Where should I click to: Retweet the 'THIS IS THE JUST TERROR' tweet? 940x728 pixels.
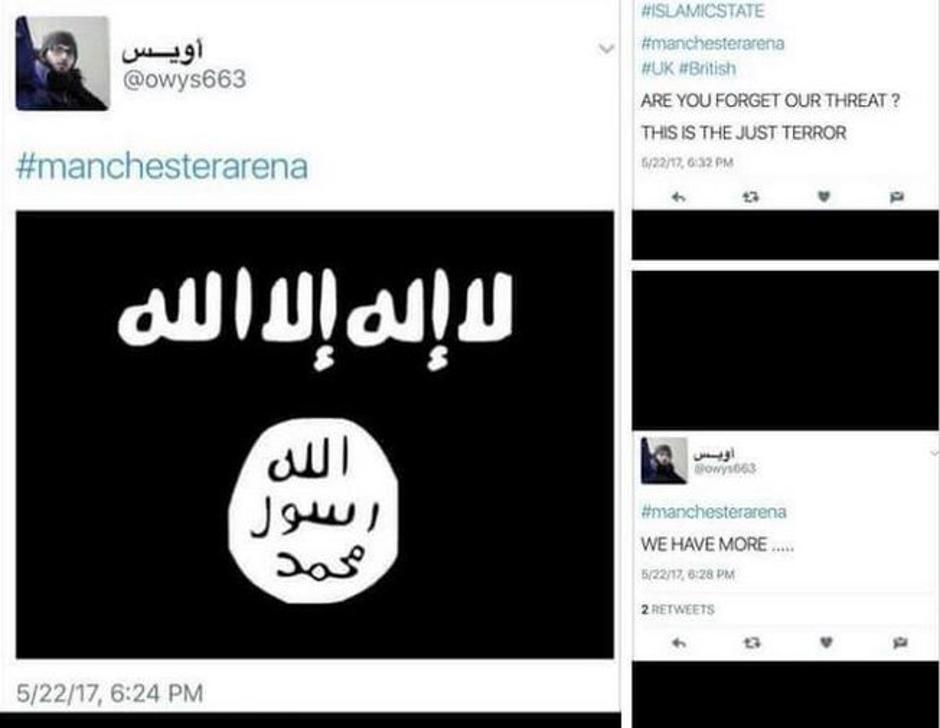[x=752, y=197]
